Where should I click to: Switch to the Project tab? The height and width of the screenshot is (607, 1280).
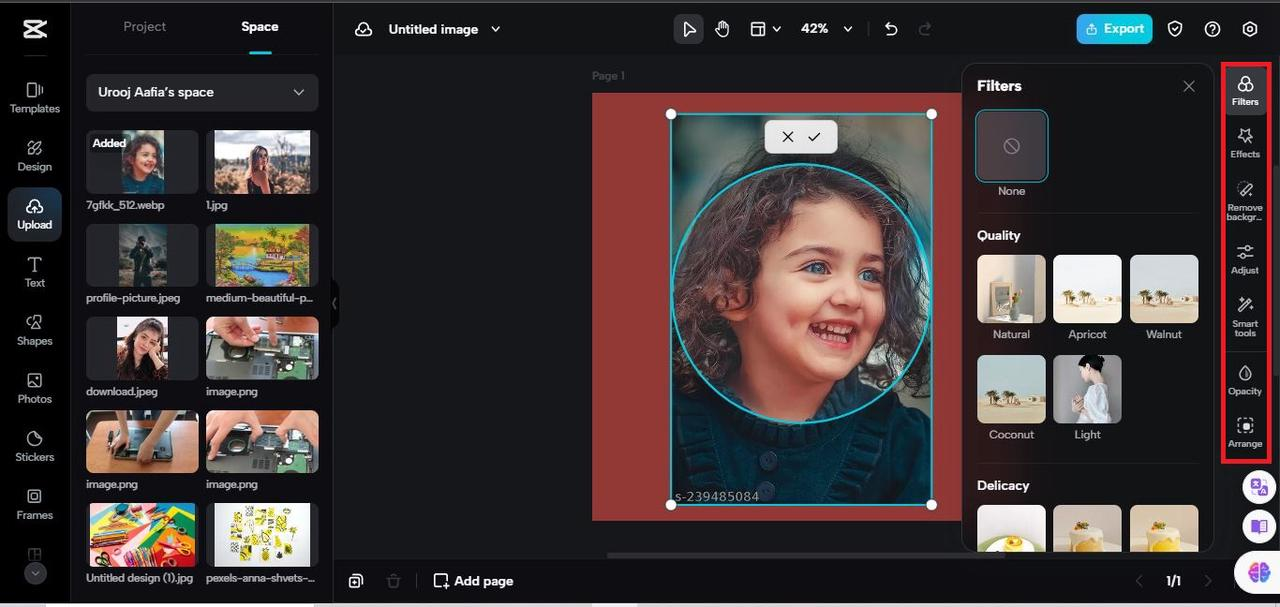(145, 27)
